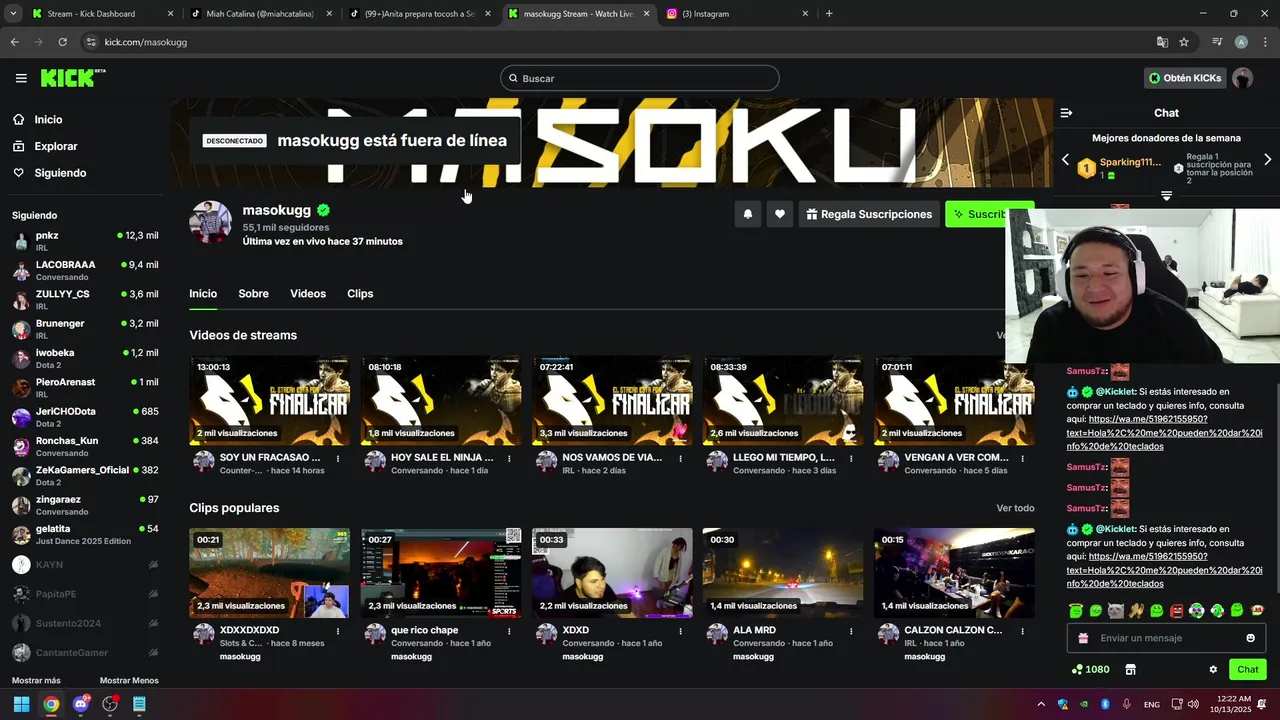Screen dimensions: 1280x720
Task: Open the NOS VAMOS DE VIA... video thumbnail
Action: (x=612, y=400)
